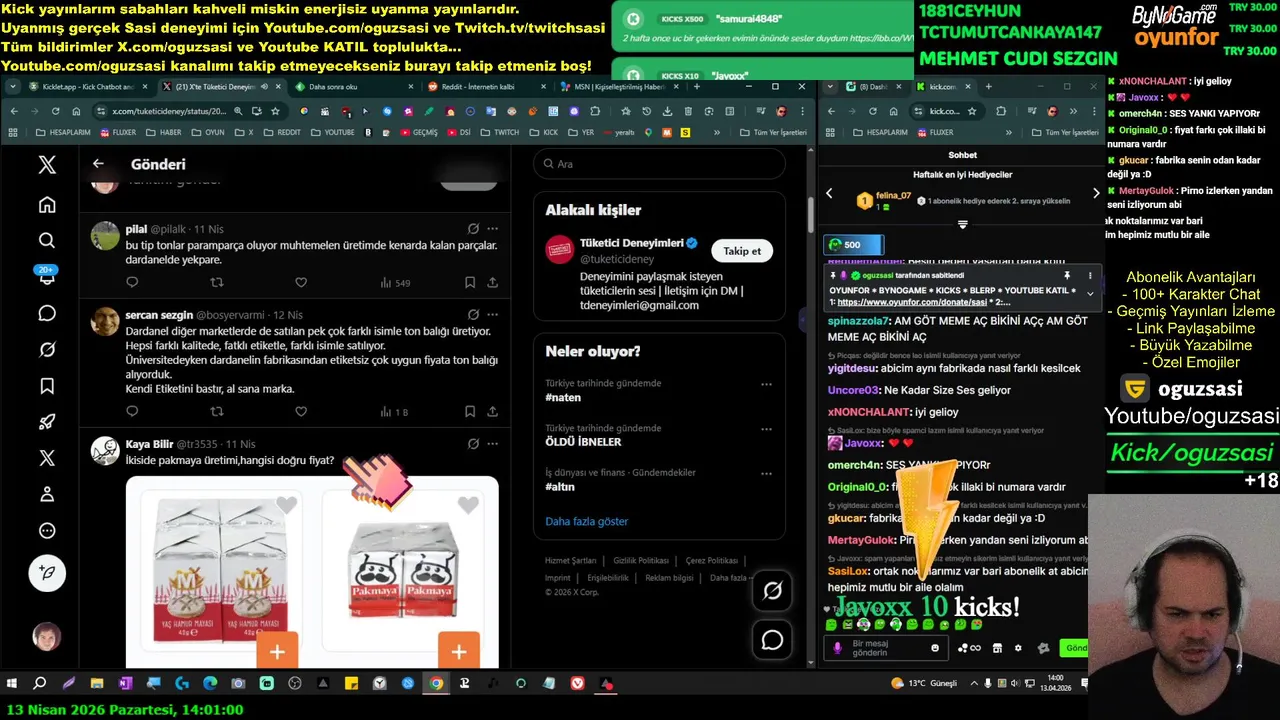Share pilal's tweet

[x=492, y=283]
